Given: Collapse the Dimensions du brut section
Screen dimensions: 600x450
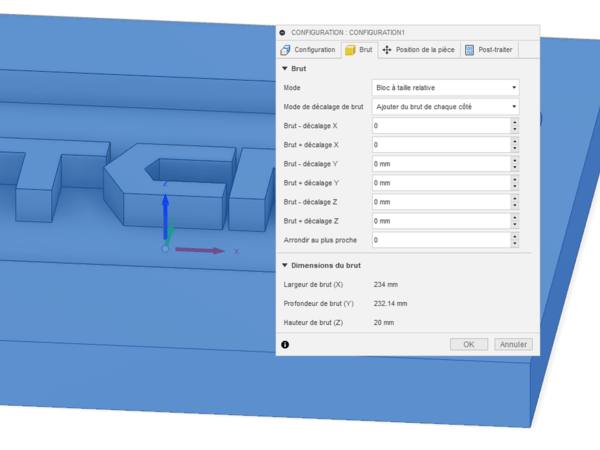Looking at the screenshot, I should click(x=285, y=265).
